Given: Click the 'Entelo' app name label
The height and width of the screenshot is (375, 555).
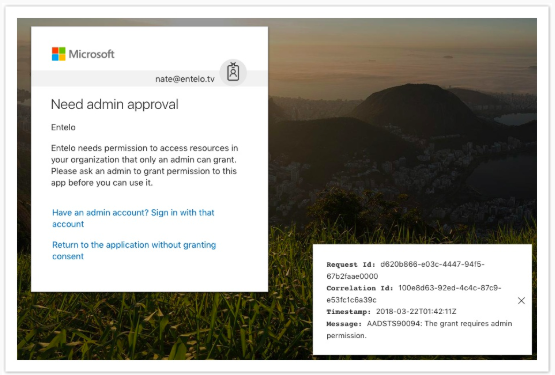Looking at the screenshot, I should pyautogui.click(x=63, y=127).
